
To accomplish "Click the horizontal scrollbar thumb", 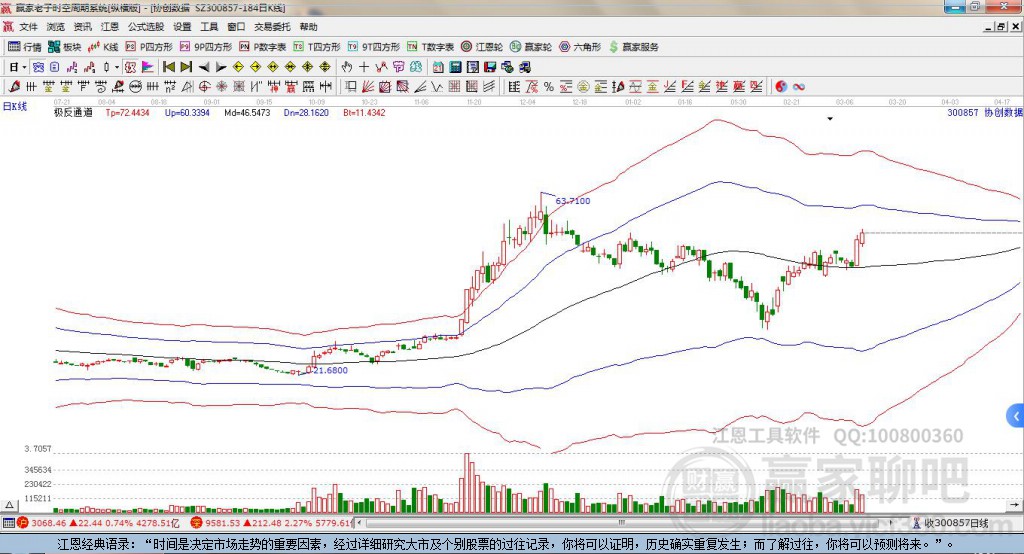I will (622, 523).
